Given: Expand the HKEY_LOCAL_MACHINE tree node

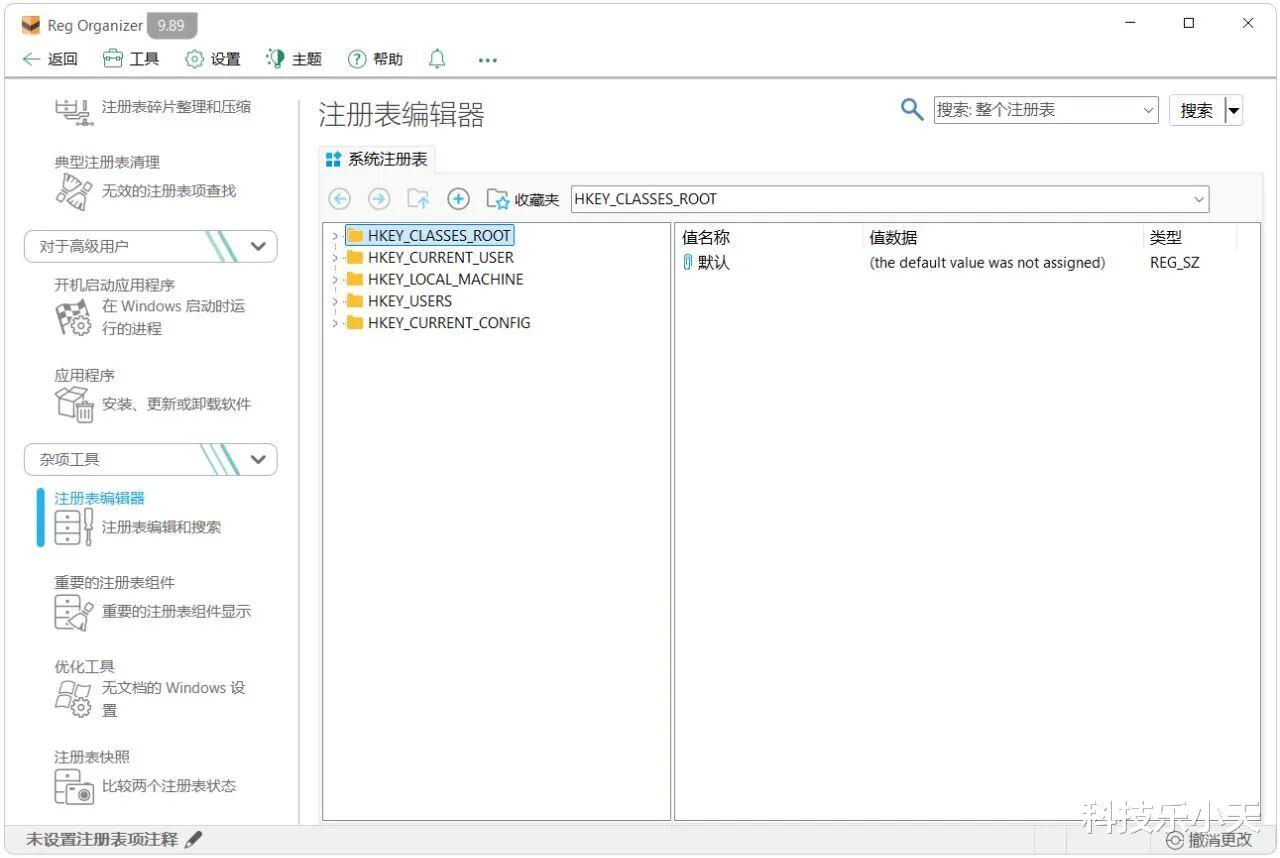Looking at the screenshot, I should coord(334,280).
